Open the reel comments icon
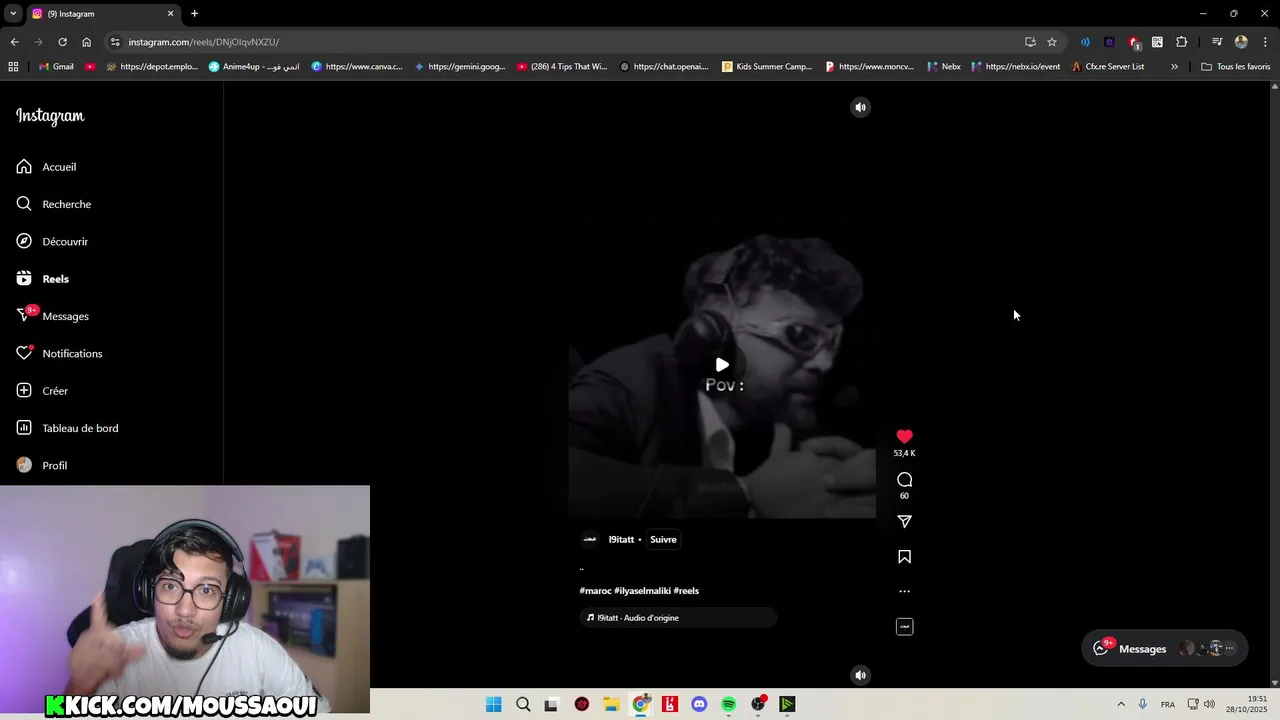The height and width of the screenshot is (720, 1280). (904, 480)
